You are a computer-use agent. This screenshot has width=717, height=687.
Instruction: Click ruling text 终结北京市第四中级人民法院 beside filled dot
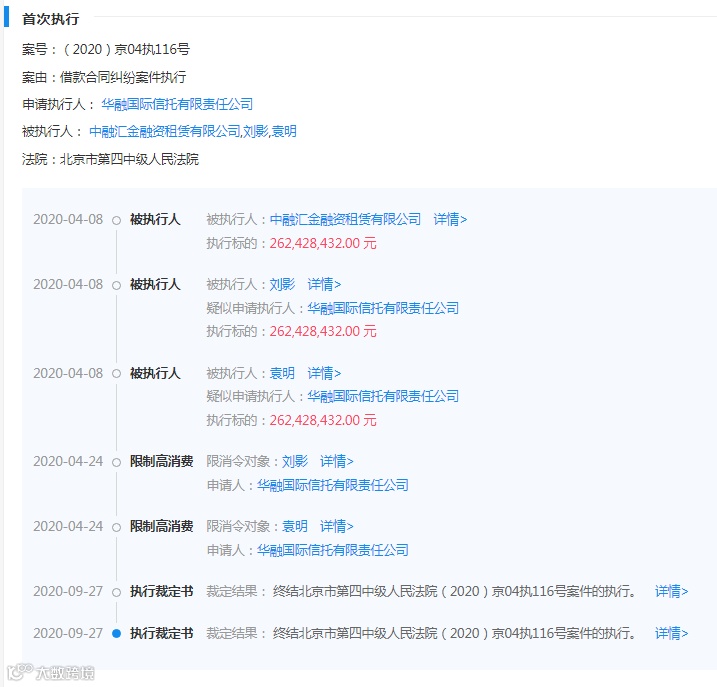(x=454, y=633)
